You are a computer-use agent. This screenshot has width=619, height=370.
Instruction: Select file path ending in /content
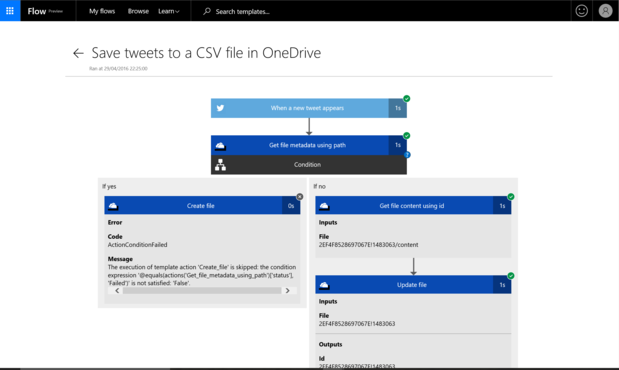(x=368, y=245)
